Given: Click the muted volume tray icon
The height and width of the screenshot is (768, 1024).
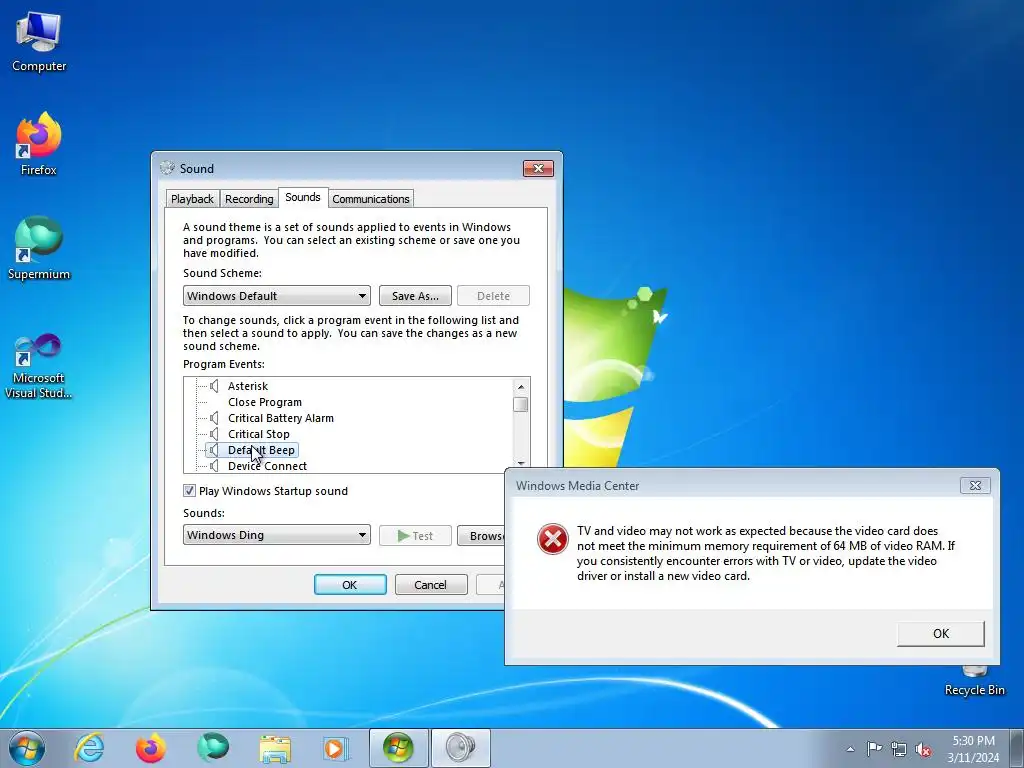Looking at the screenshot, I should pos(923,750).
